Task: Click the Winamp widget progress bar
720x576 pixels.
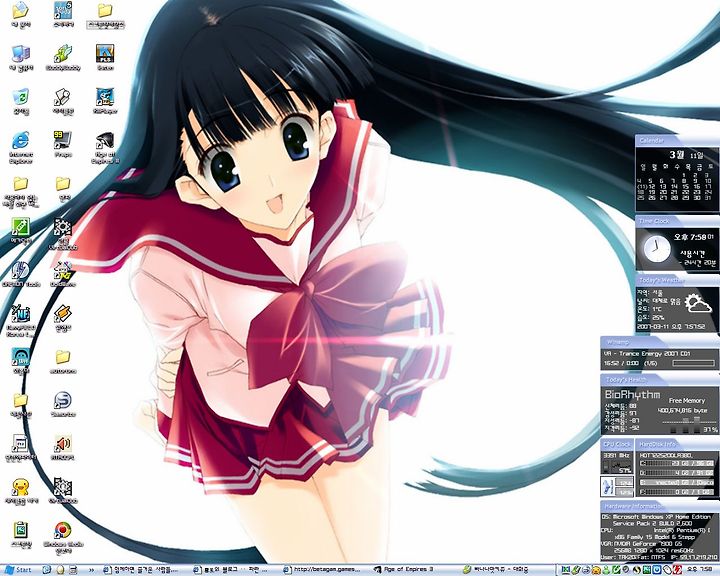Action: click(693, 363)
